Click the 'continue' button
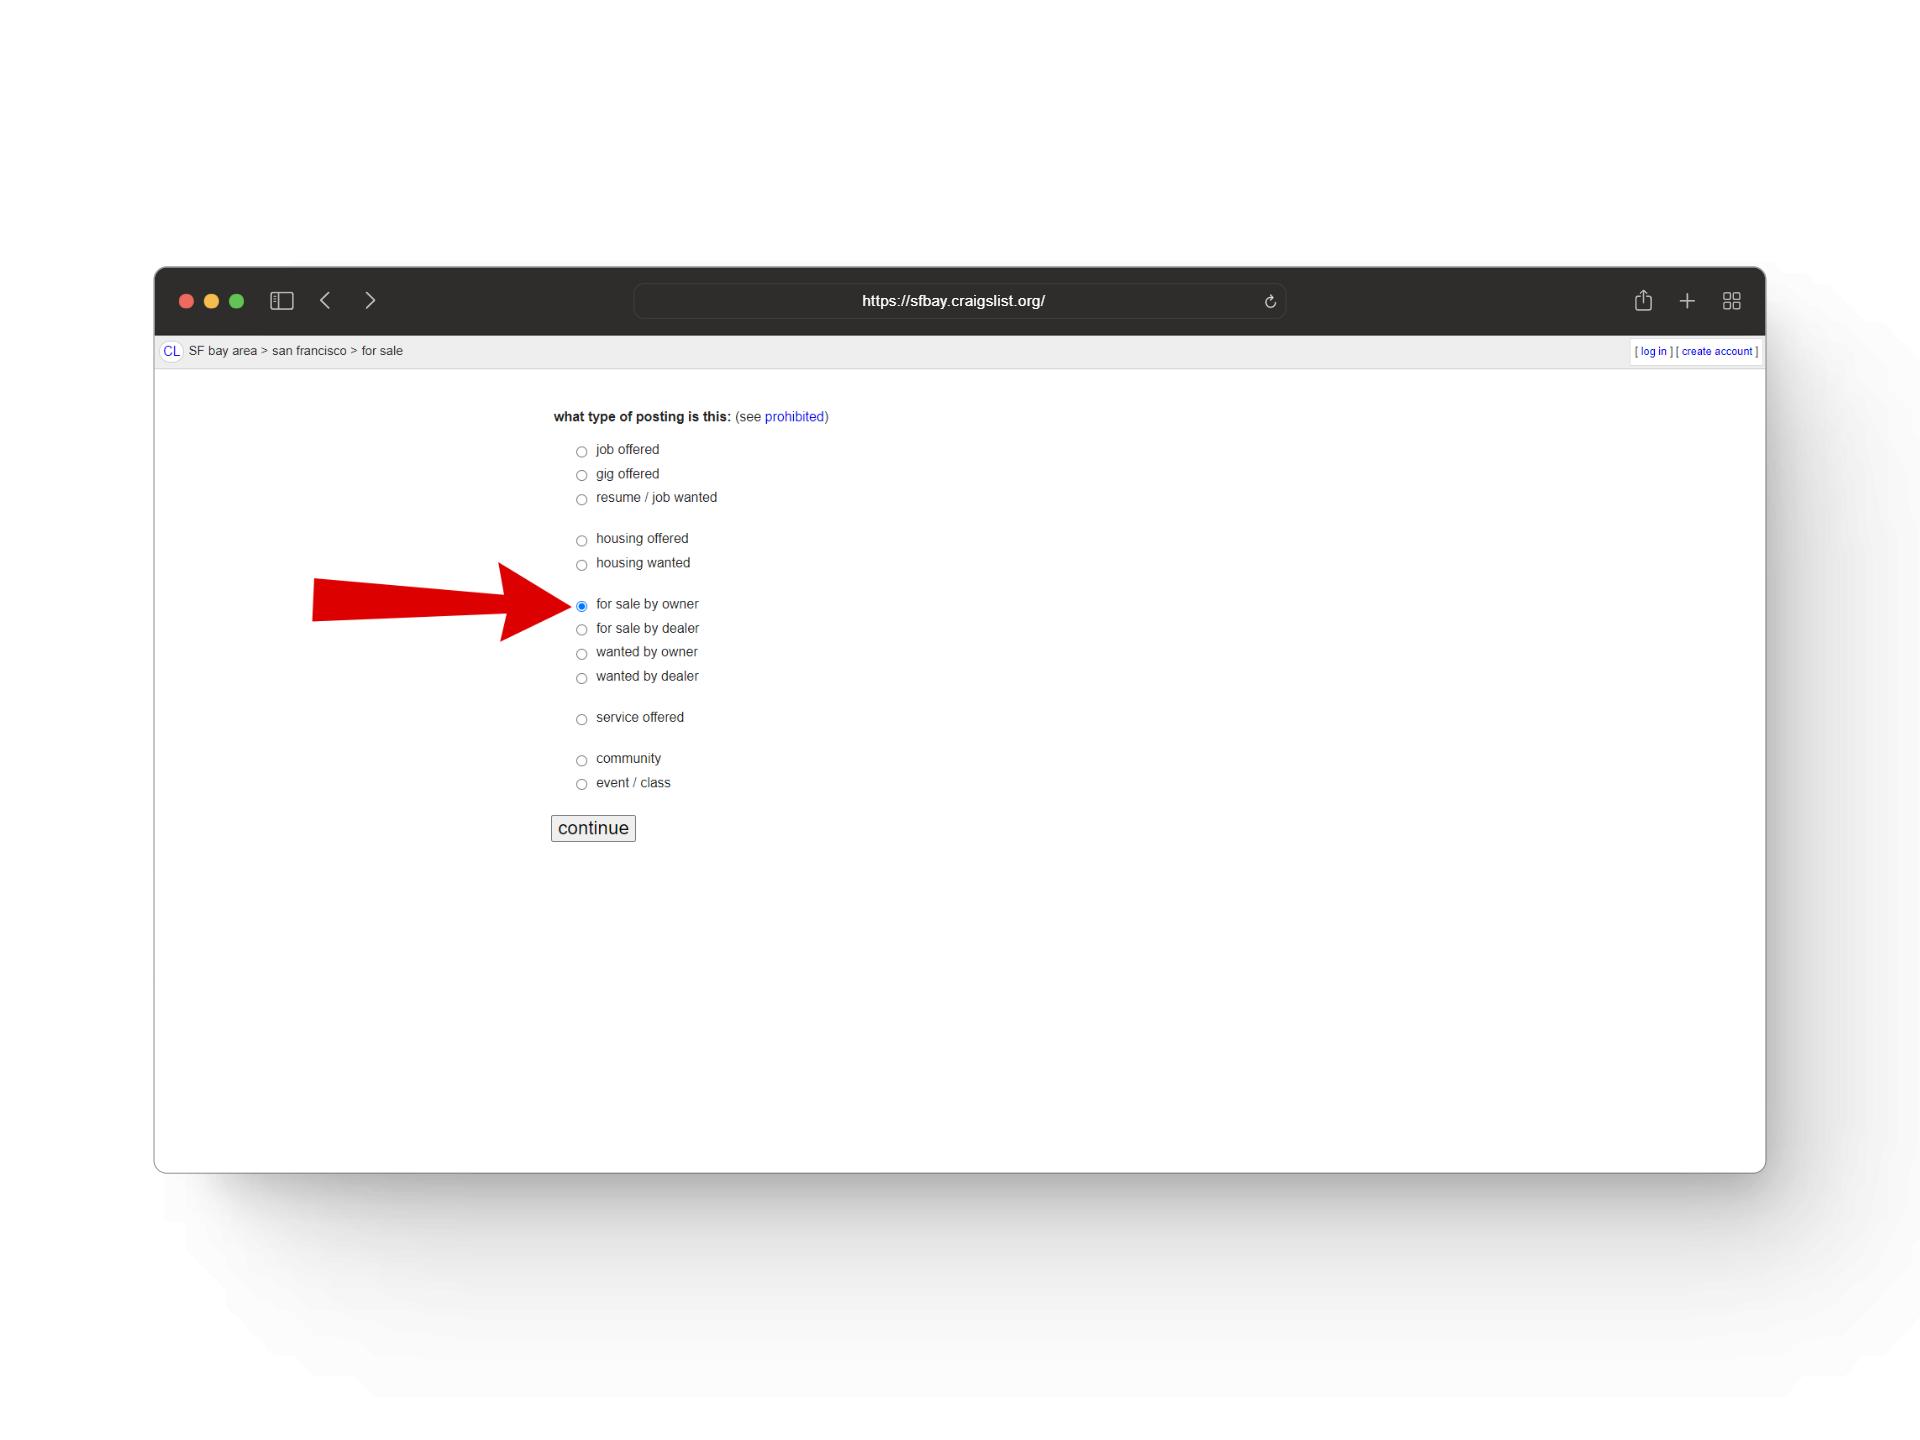 pyautogui.click(x=591, y=827)
